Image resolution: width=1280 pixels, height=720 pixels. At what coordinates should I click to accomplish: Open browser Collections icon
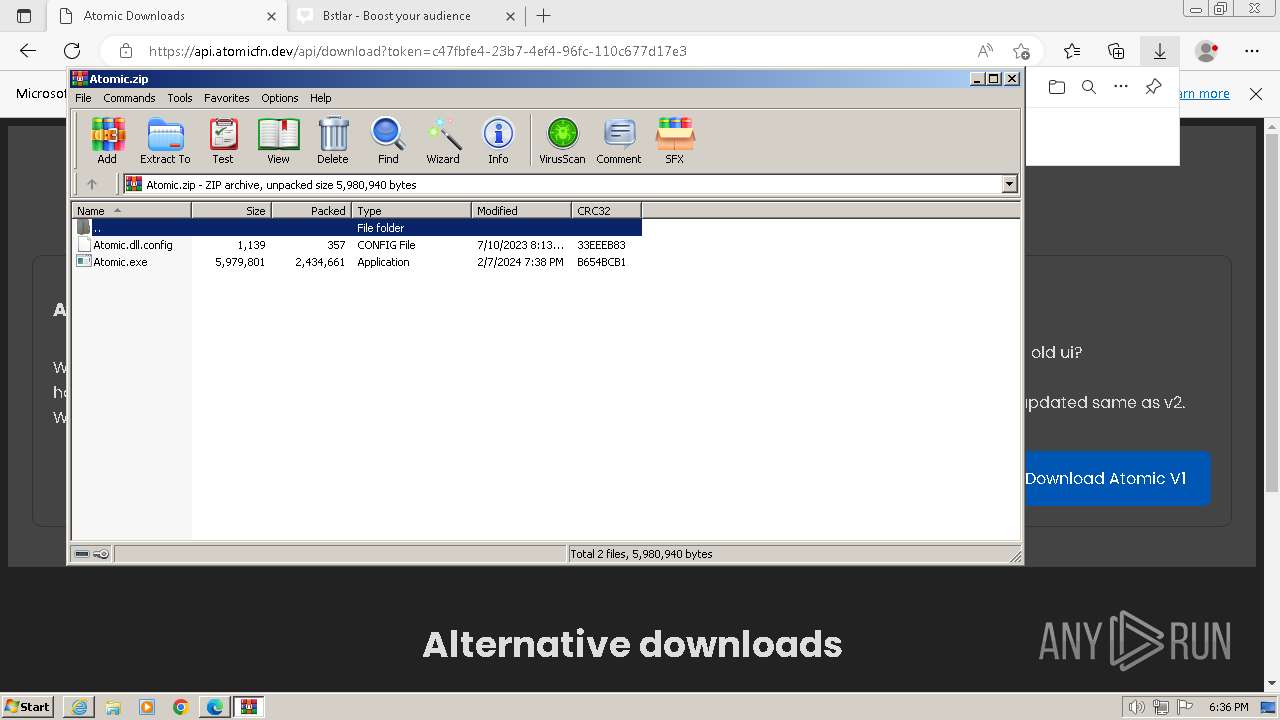point(1116,51)
